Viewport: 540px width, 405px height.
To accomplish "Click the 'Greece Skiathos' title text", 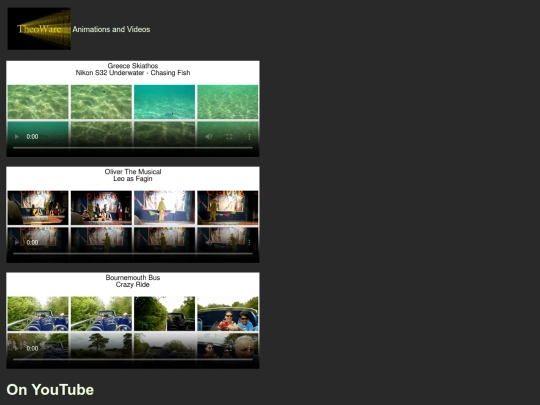I will point(133,65).
